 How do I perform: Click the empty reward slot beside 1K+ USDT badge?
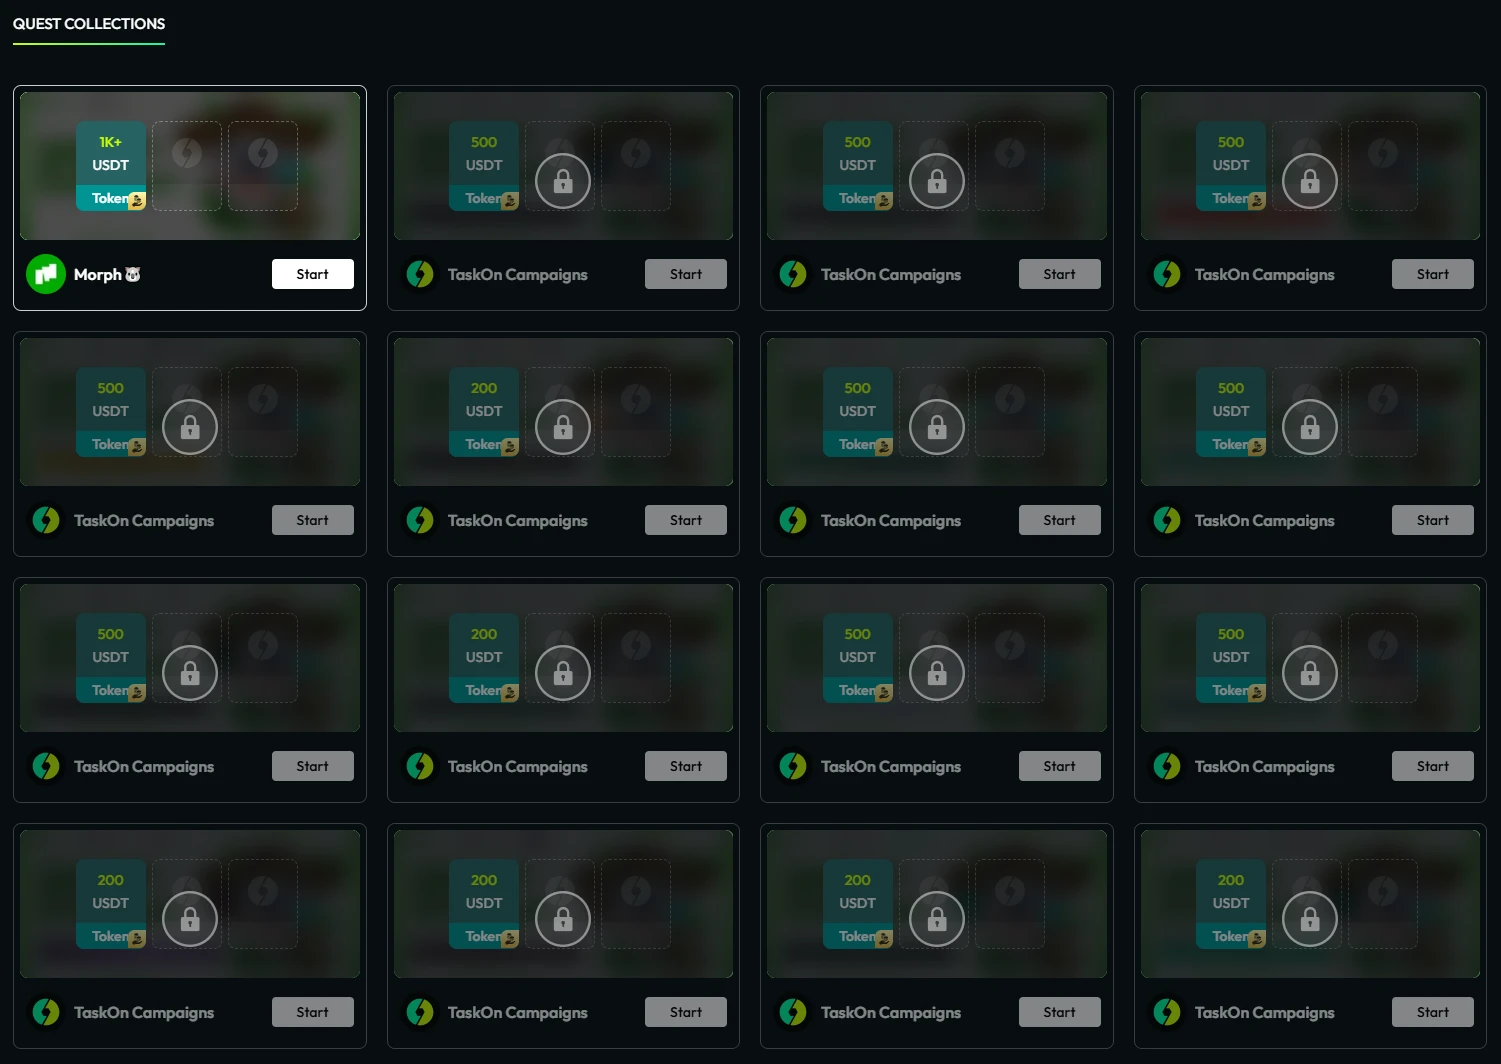click(x=187, y=166)
